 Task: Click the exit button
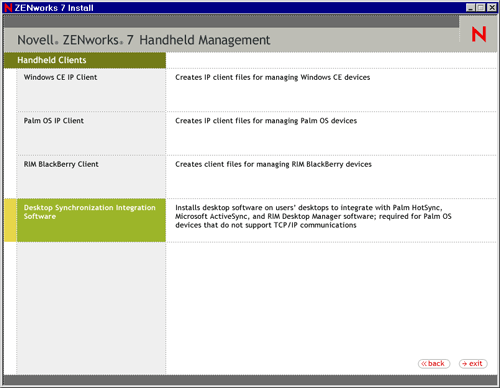tap(473, 363)
